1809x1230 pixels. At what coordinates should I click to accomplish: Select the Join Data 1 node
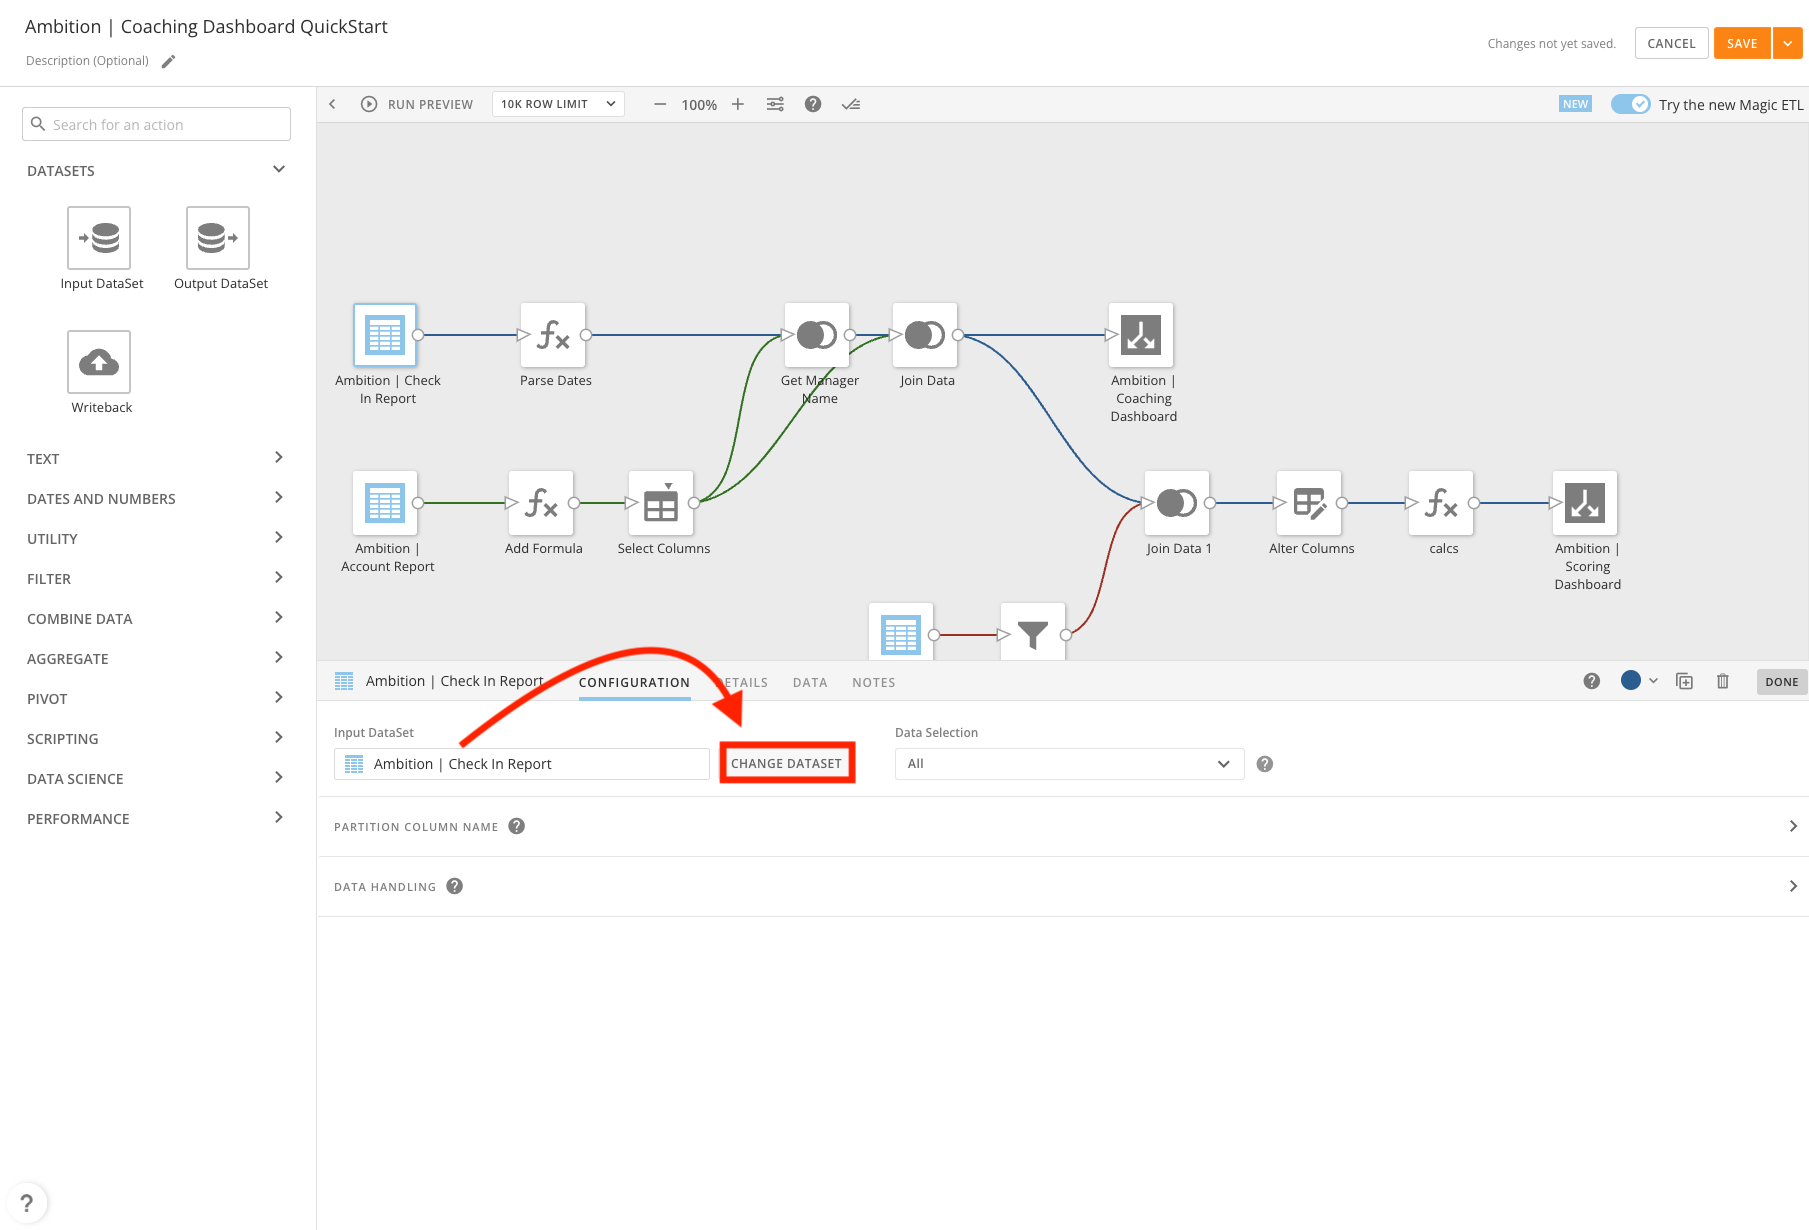tap(1177, 503)
